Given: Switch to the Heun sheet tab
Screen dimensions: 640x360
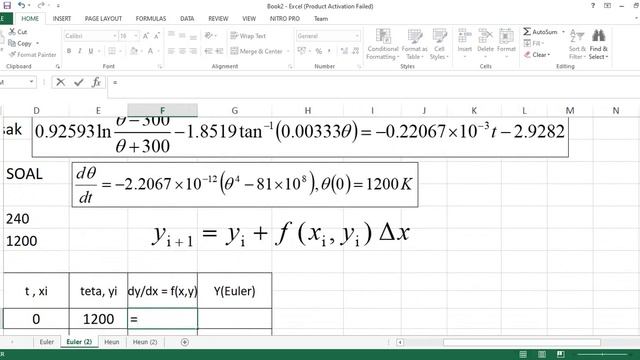Looking at the screenshot, I should [x=111, y=342].
